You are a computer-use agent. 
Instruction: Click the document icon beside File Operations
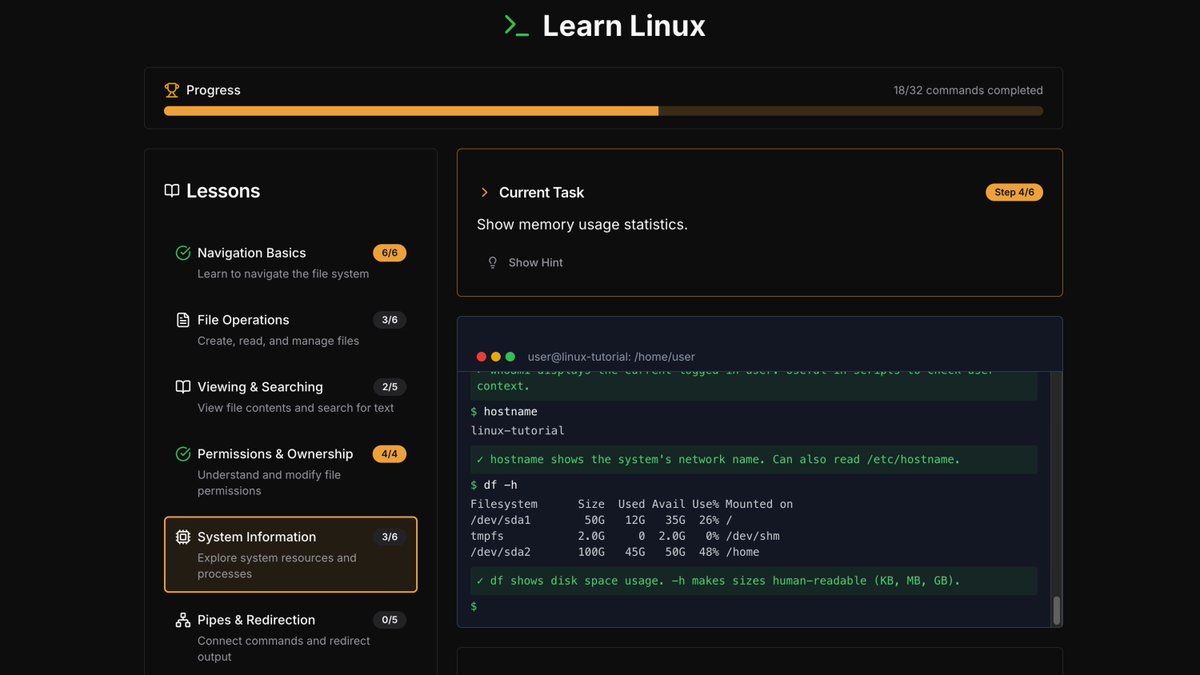[183, 320]
